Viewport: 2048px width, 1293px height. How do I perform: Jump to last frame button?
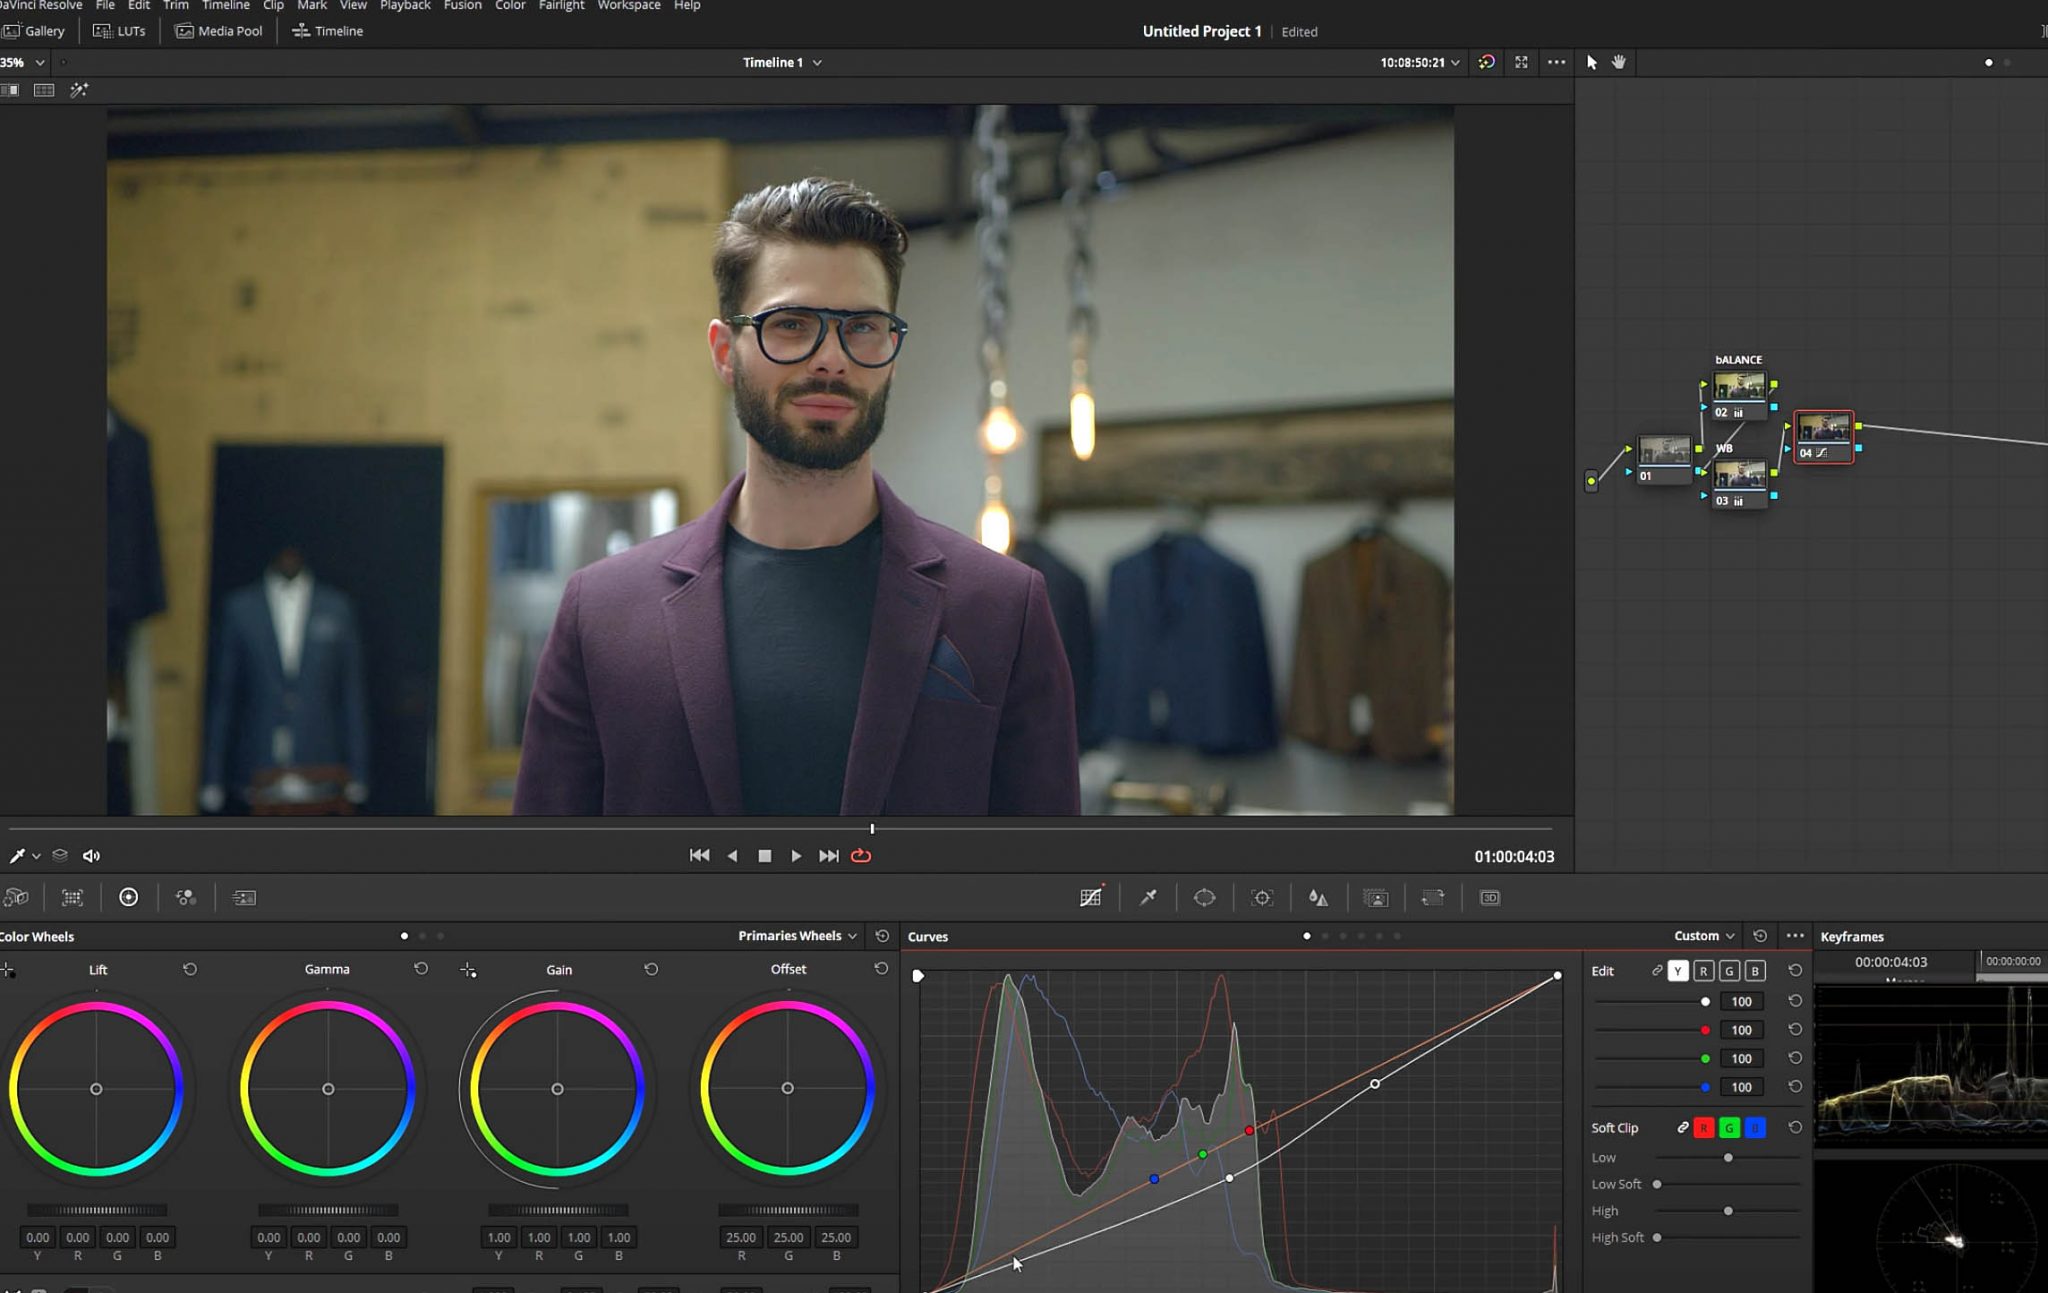pyautogui.click(x=829, y=856)
